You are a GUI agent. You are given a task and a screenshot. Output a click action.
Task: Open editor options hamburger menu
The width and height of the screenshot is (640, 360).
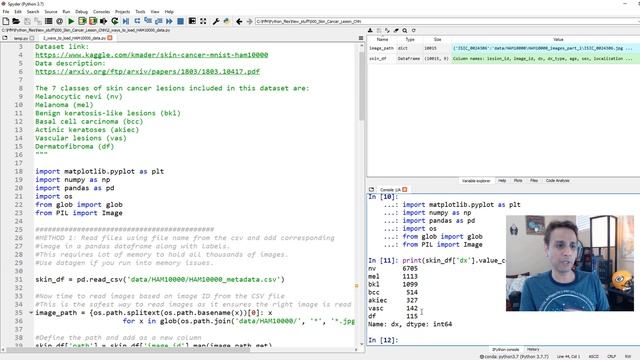[x=361, y=38]
